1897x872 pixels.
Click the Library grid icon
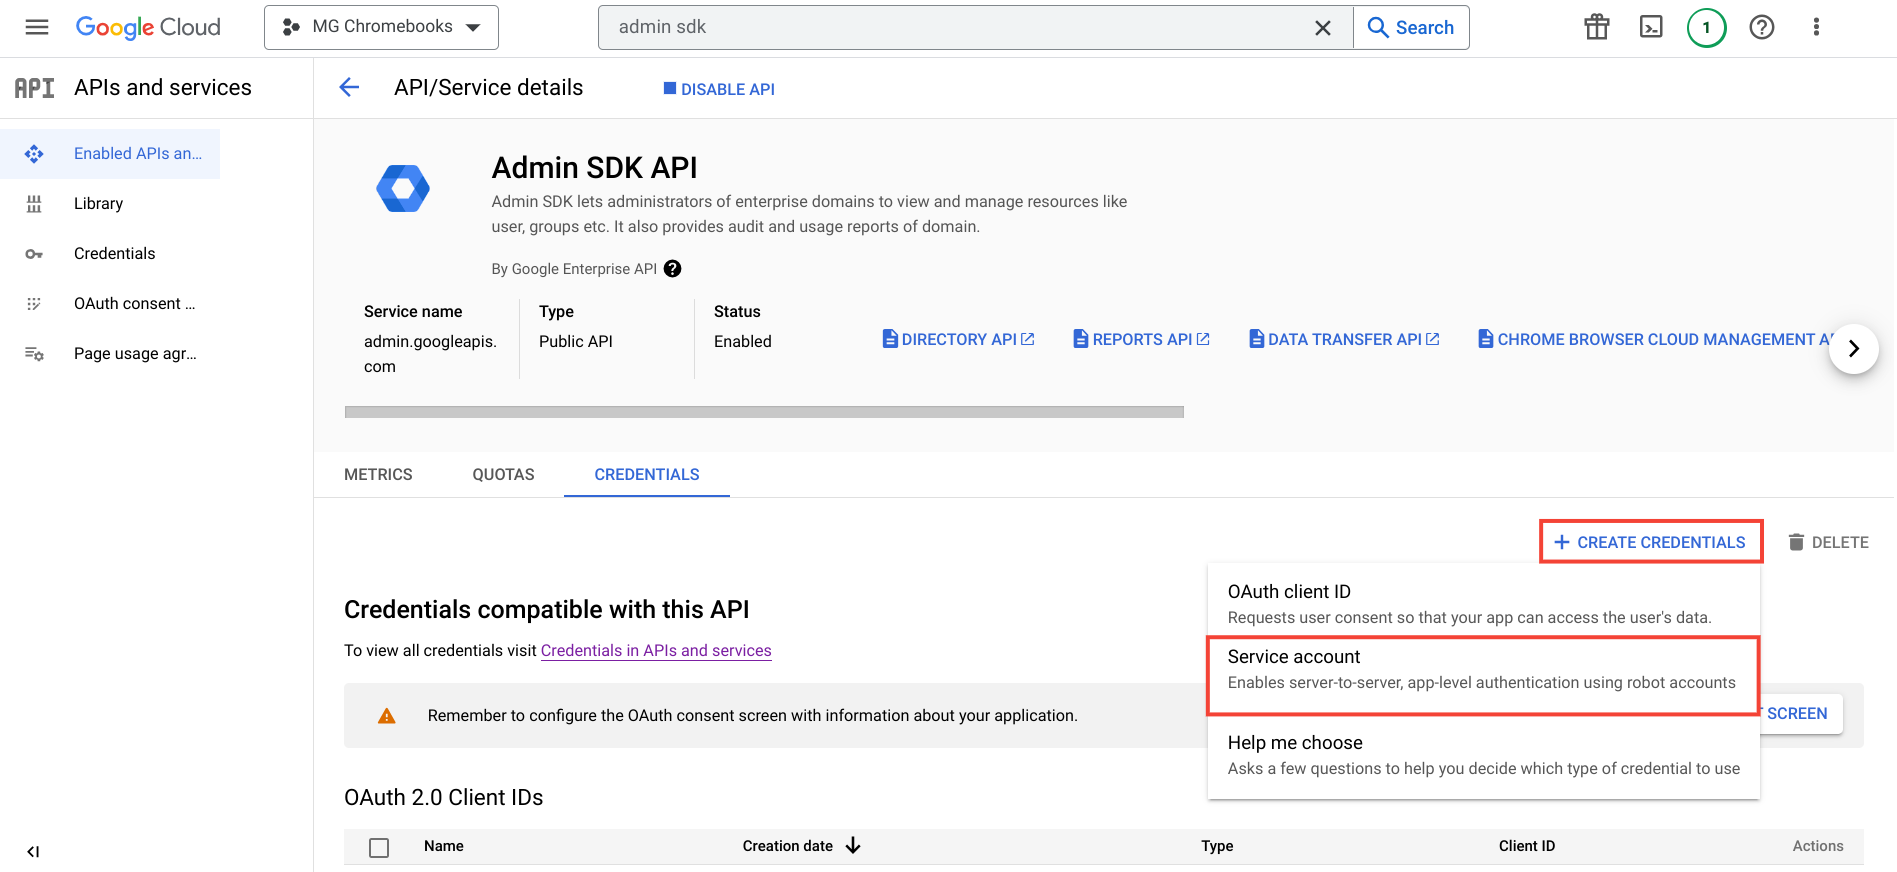[34, 204]
